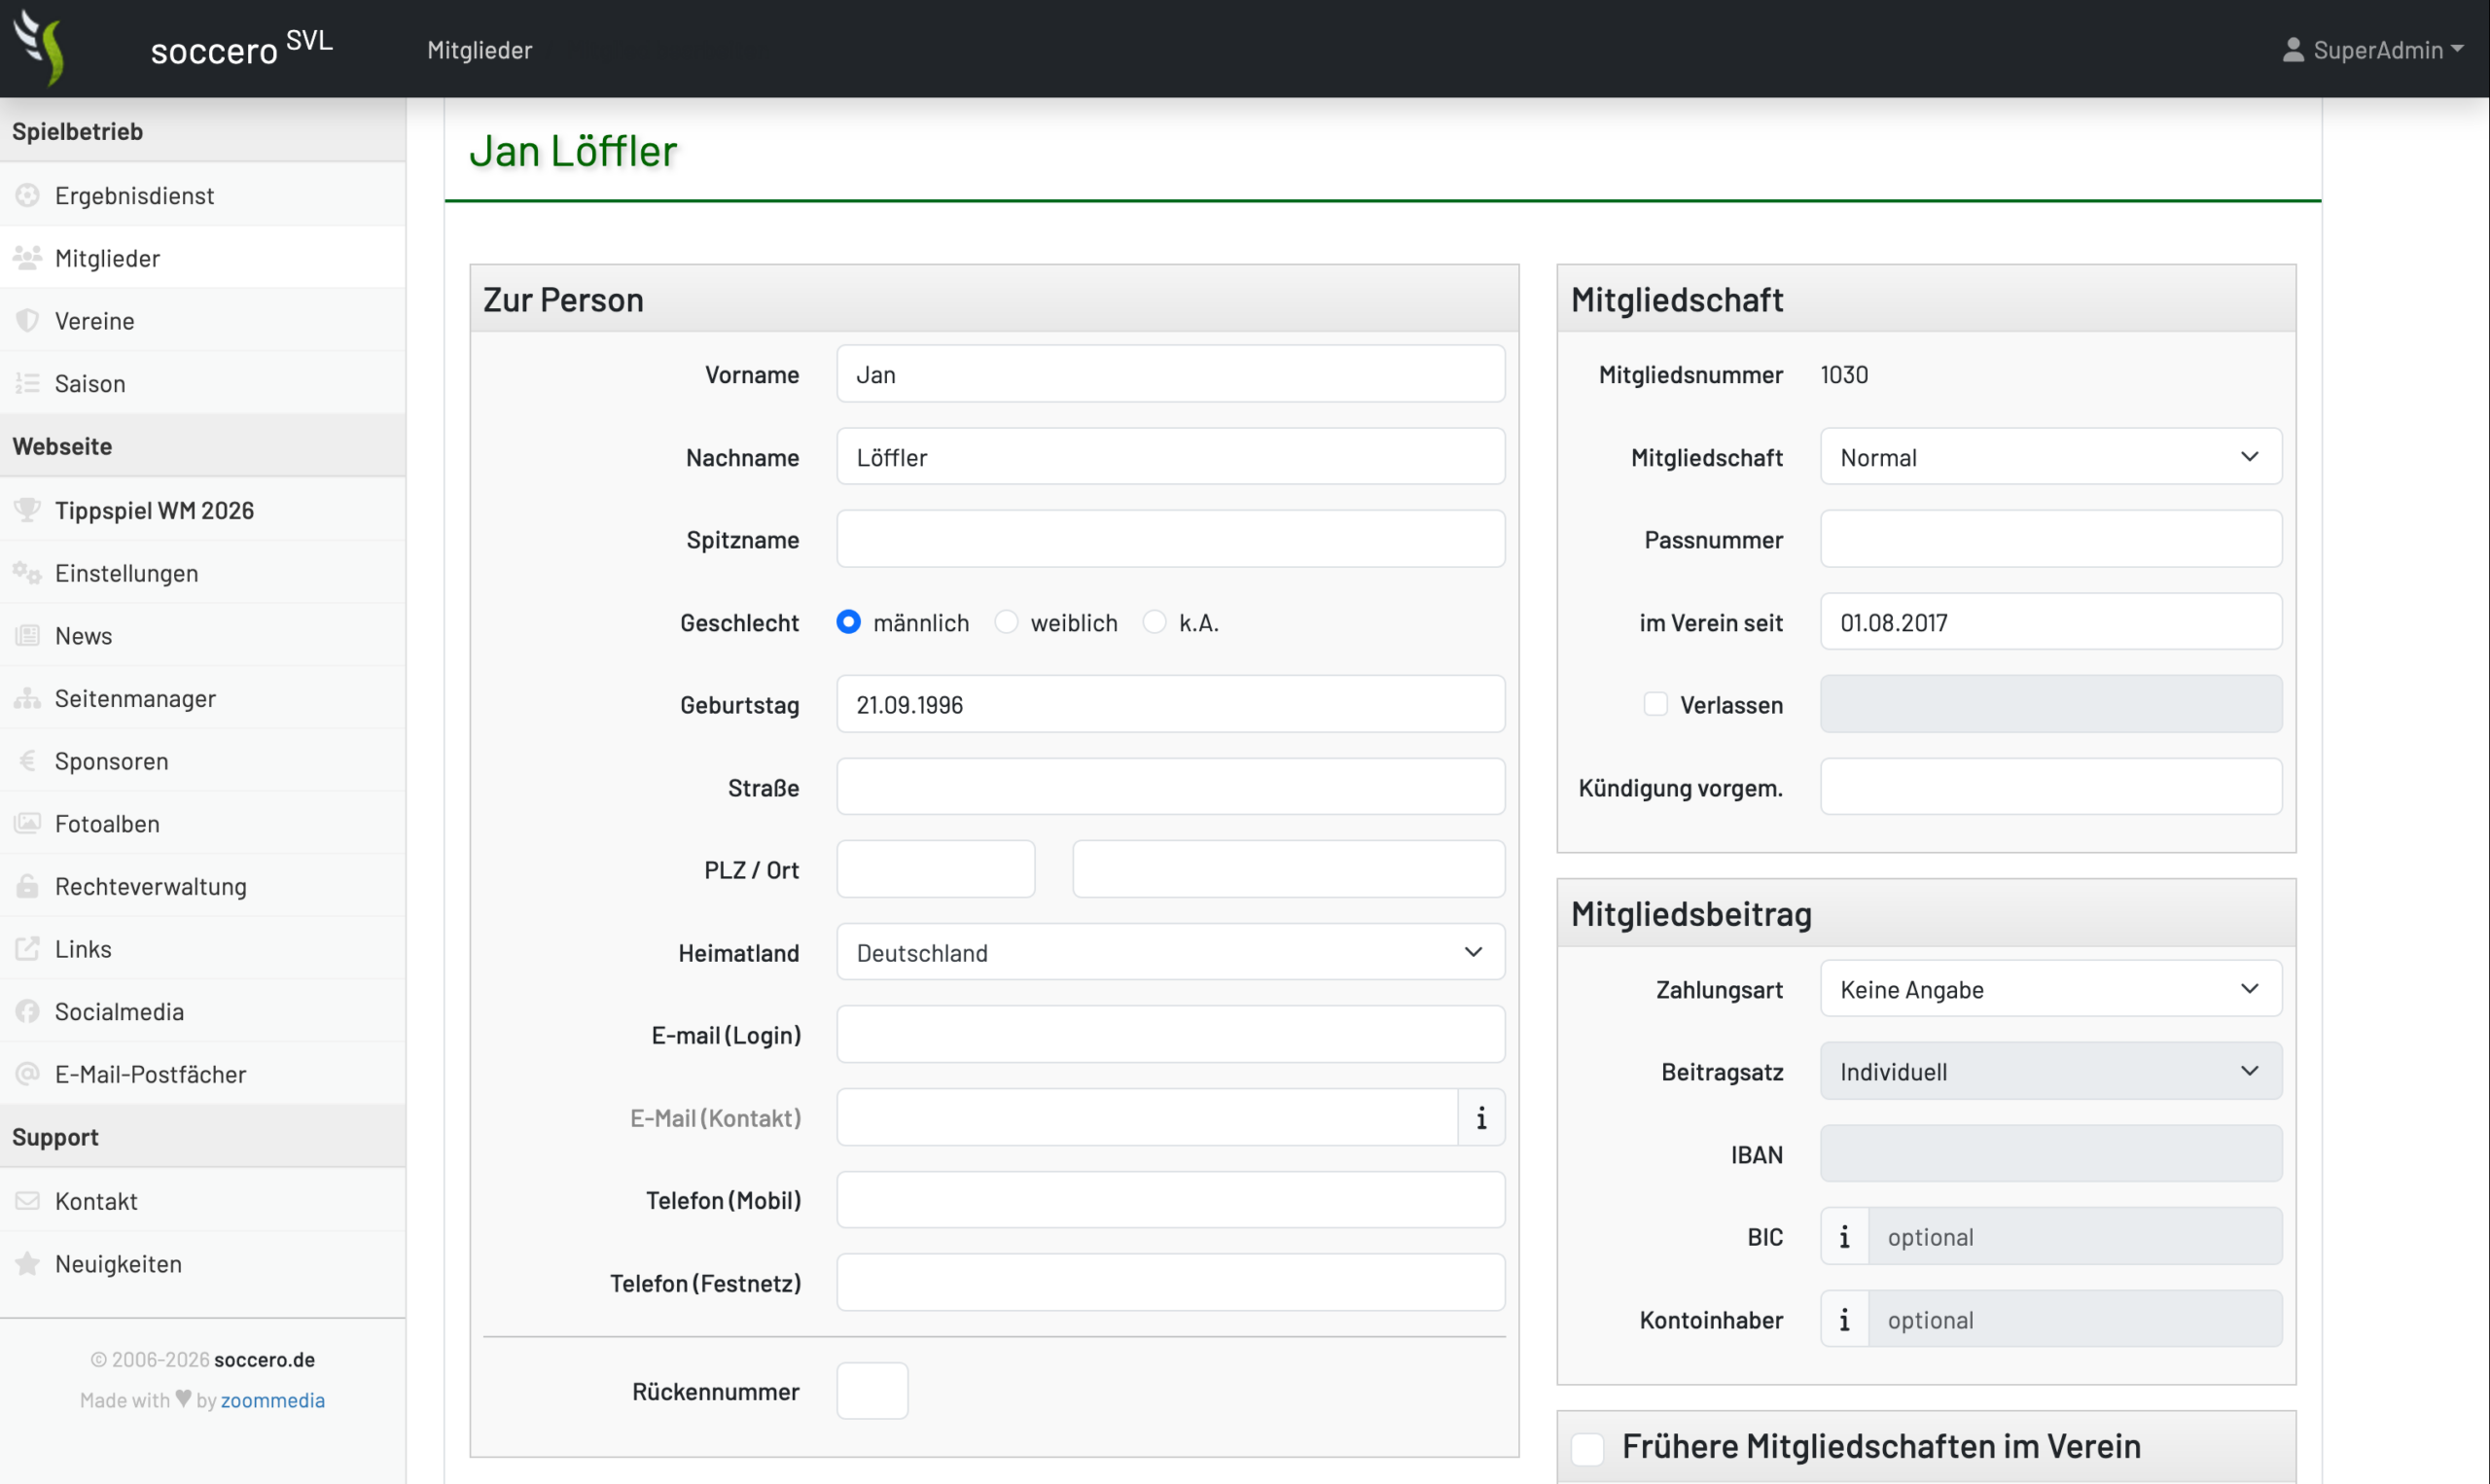Click info icon beside E-Mail (Kontakt) field
Screen dimensions: 2490x1484
(x=1481, y=1117)
